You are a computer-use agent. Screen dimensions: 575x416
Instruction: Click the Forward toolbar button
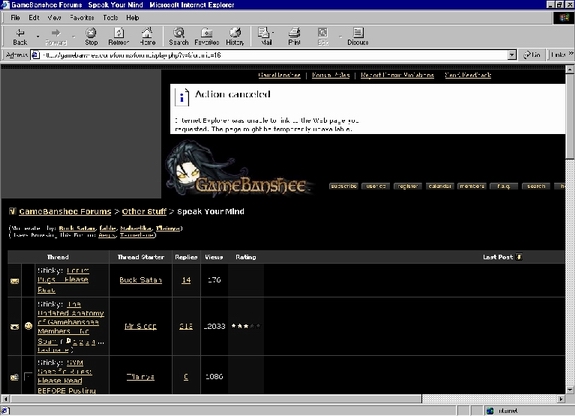tap(56, 37)
